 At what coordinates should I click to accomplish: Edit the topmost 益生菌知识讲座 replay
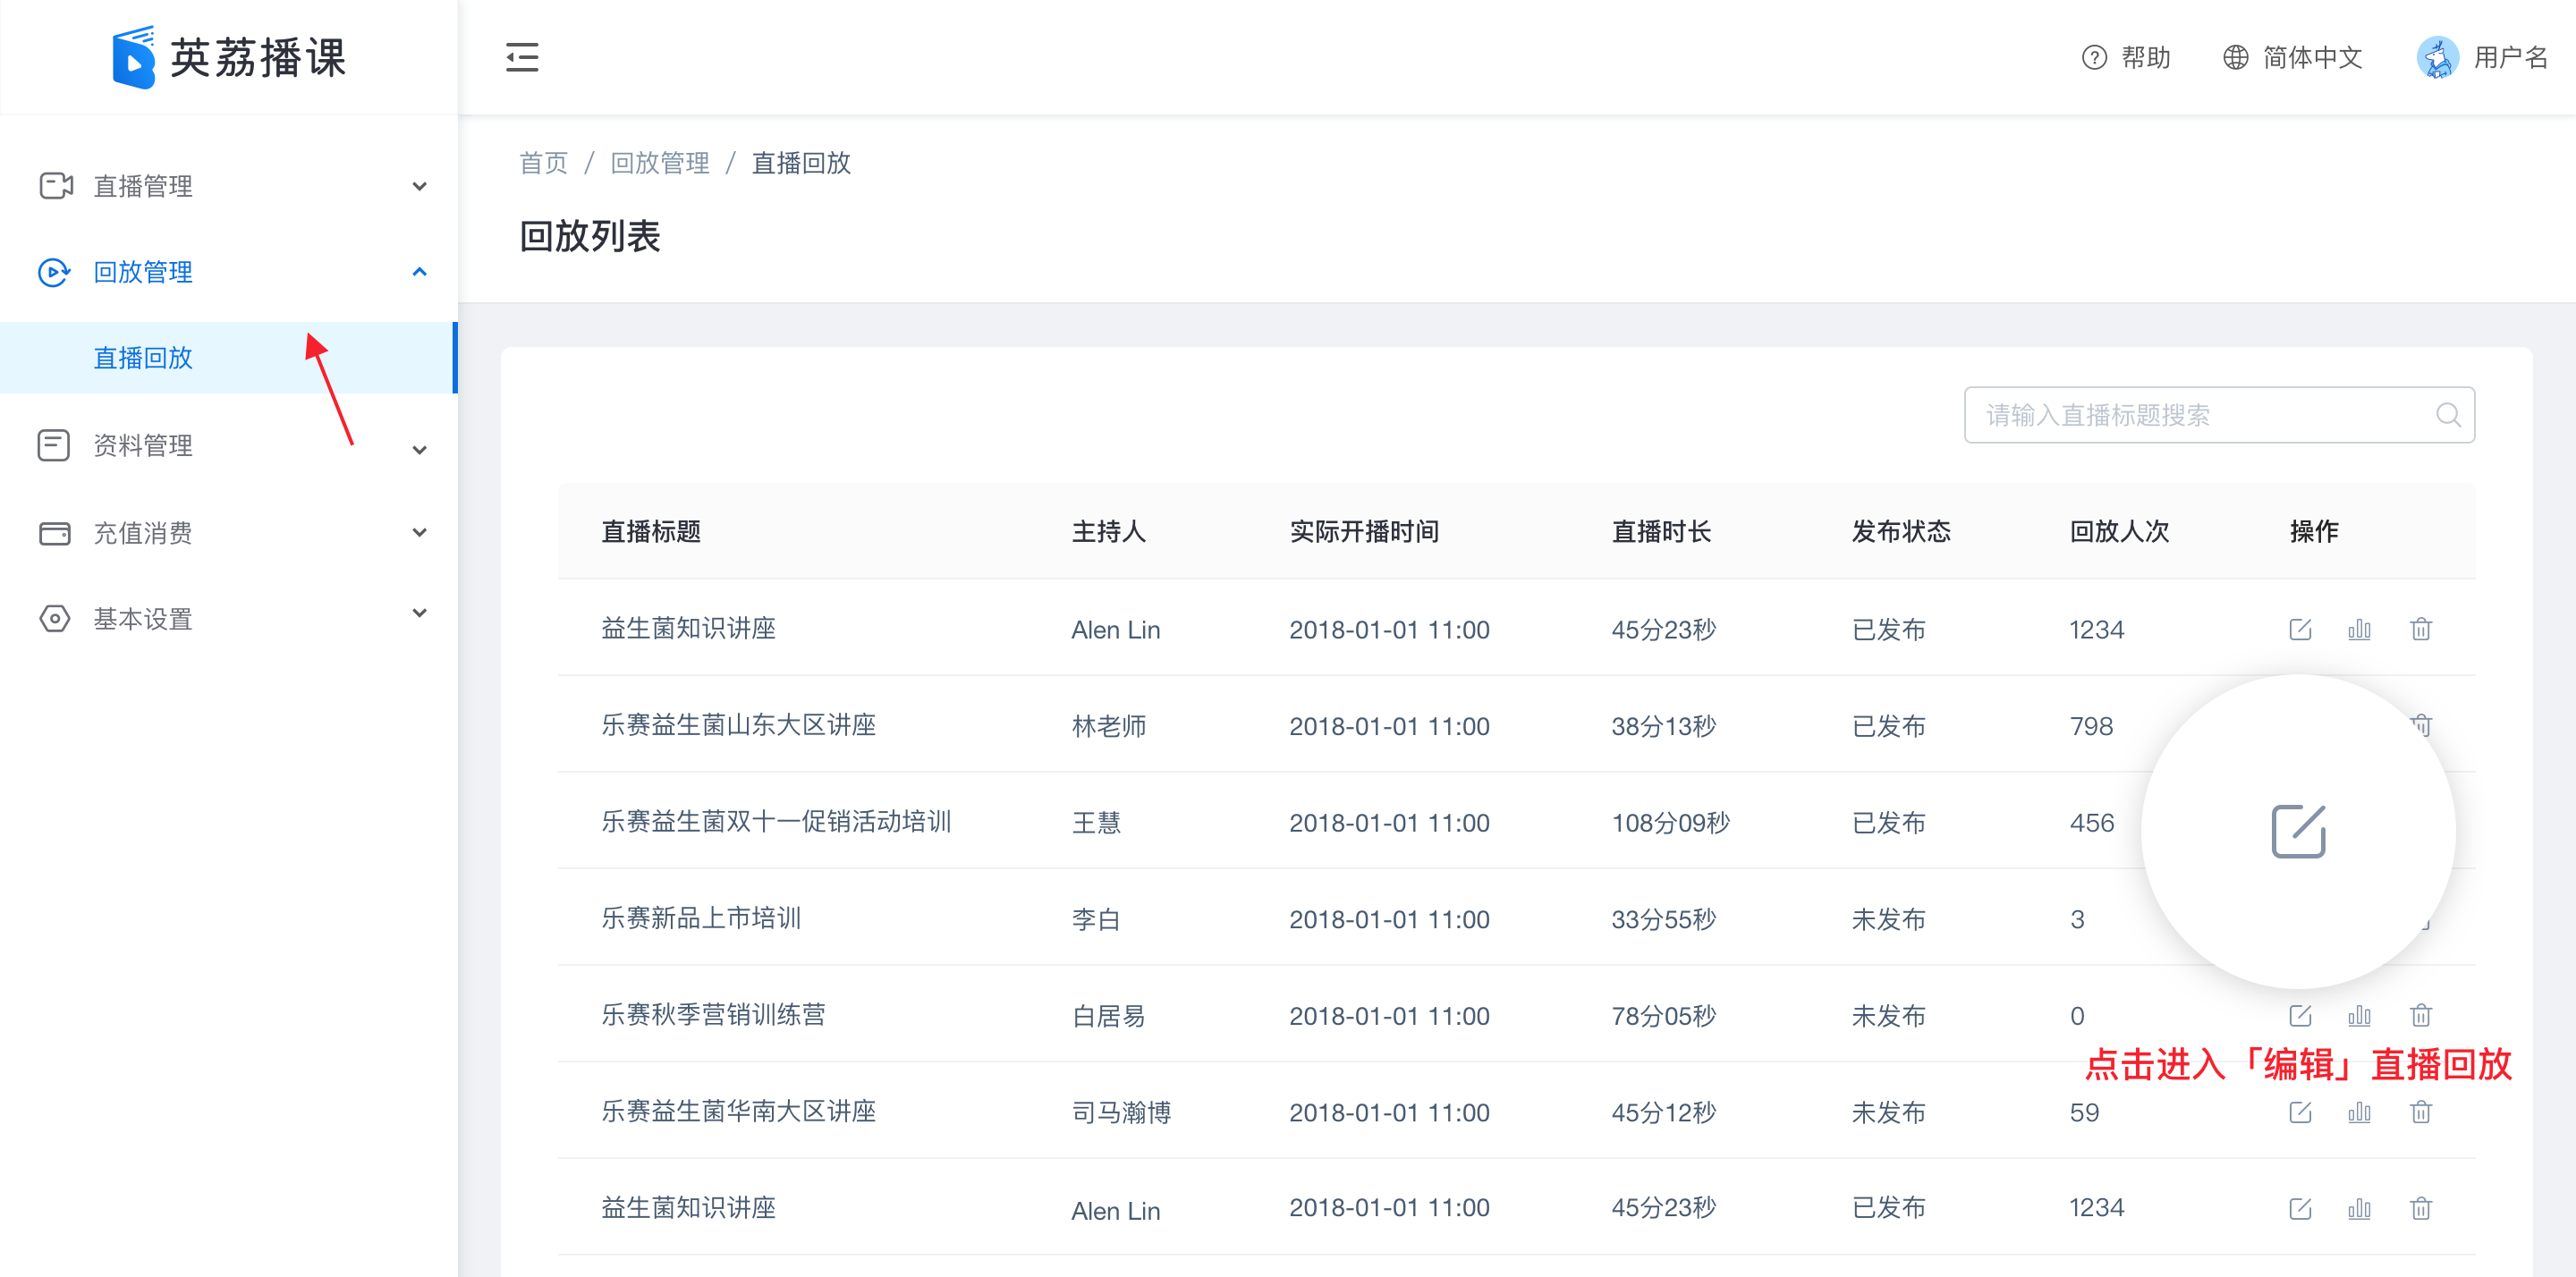(x=2300, y=629)
